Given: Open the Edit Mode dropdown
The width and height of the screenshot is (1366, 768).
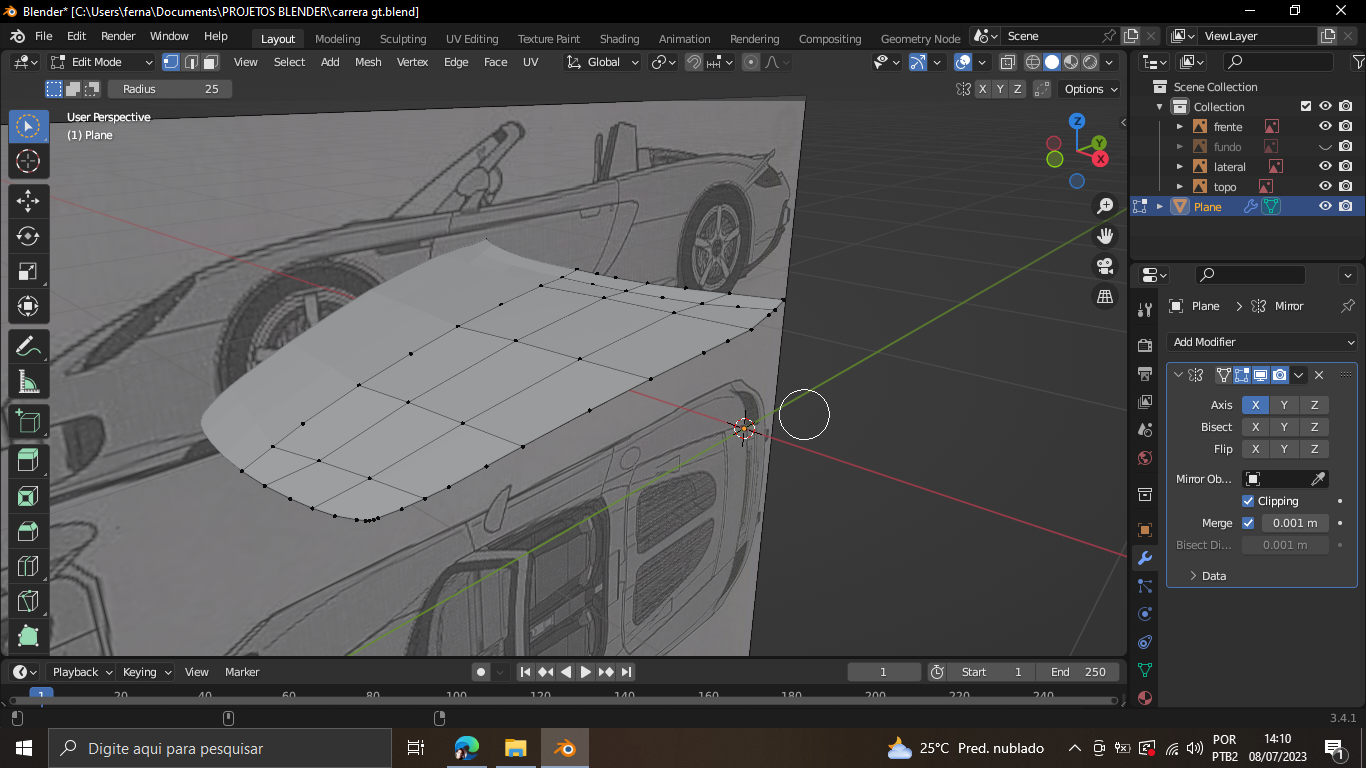Looking at the screenshot, I should pos(101,62).
